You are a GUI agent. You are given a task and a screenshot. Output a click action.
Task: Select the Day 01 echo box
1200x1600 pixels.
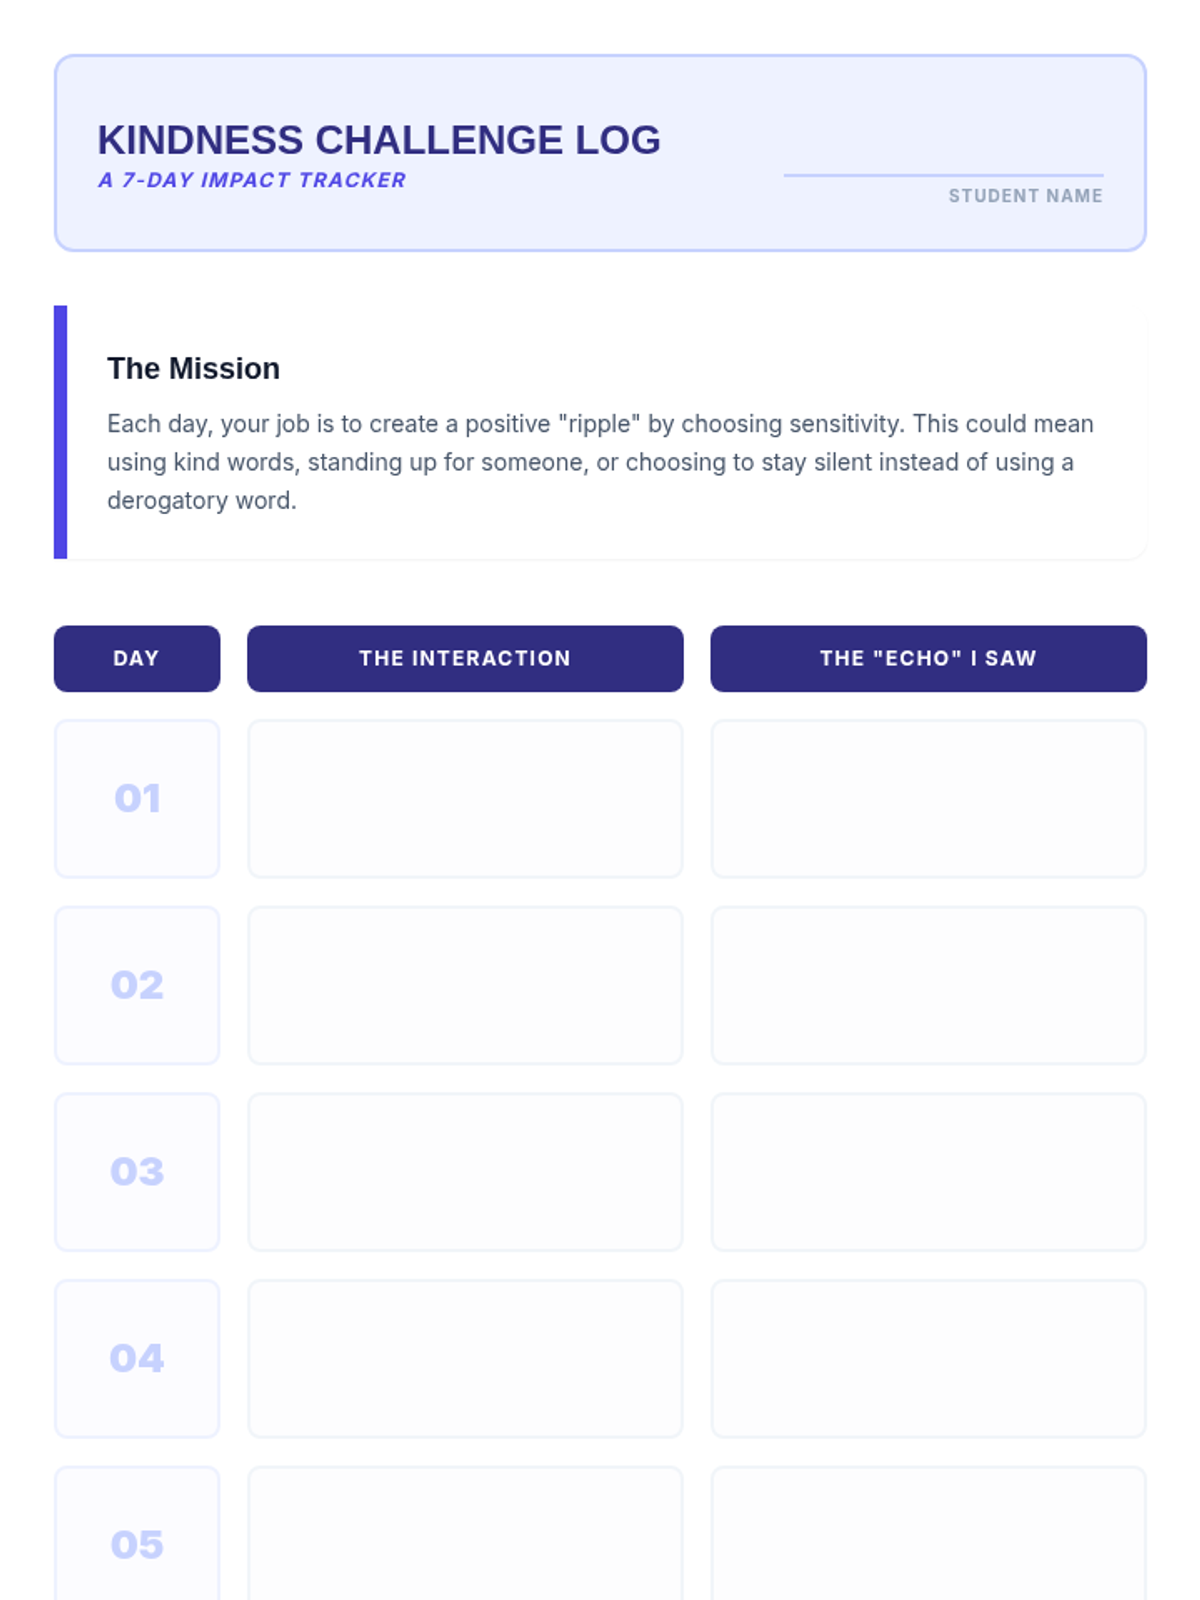928,798
